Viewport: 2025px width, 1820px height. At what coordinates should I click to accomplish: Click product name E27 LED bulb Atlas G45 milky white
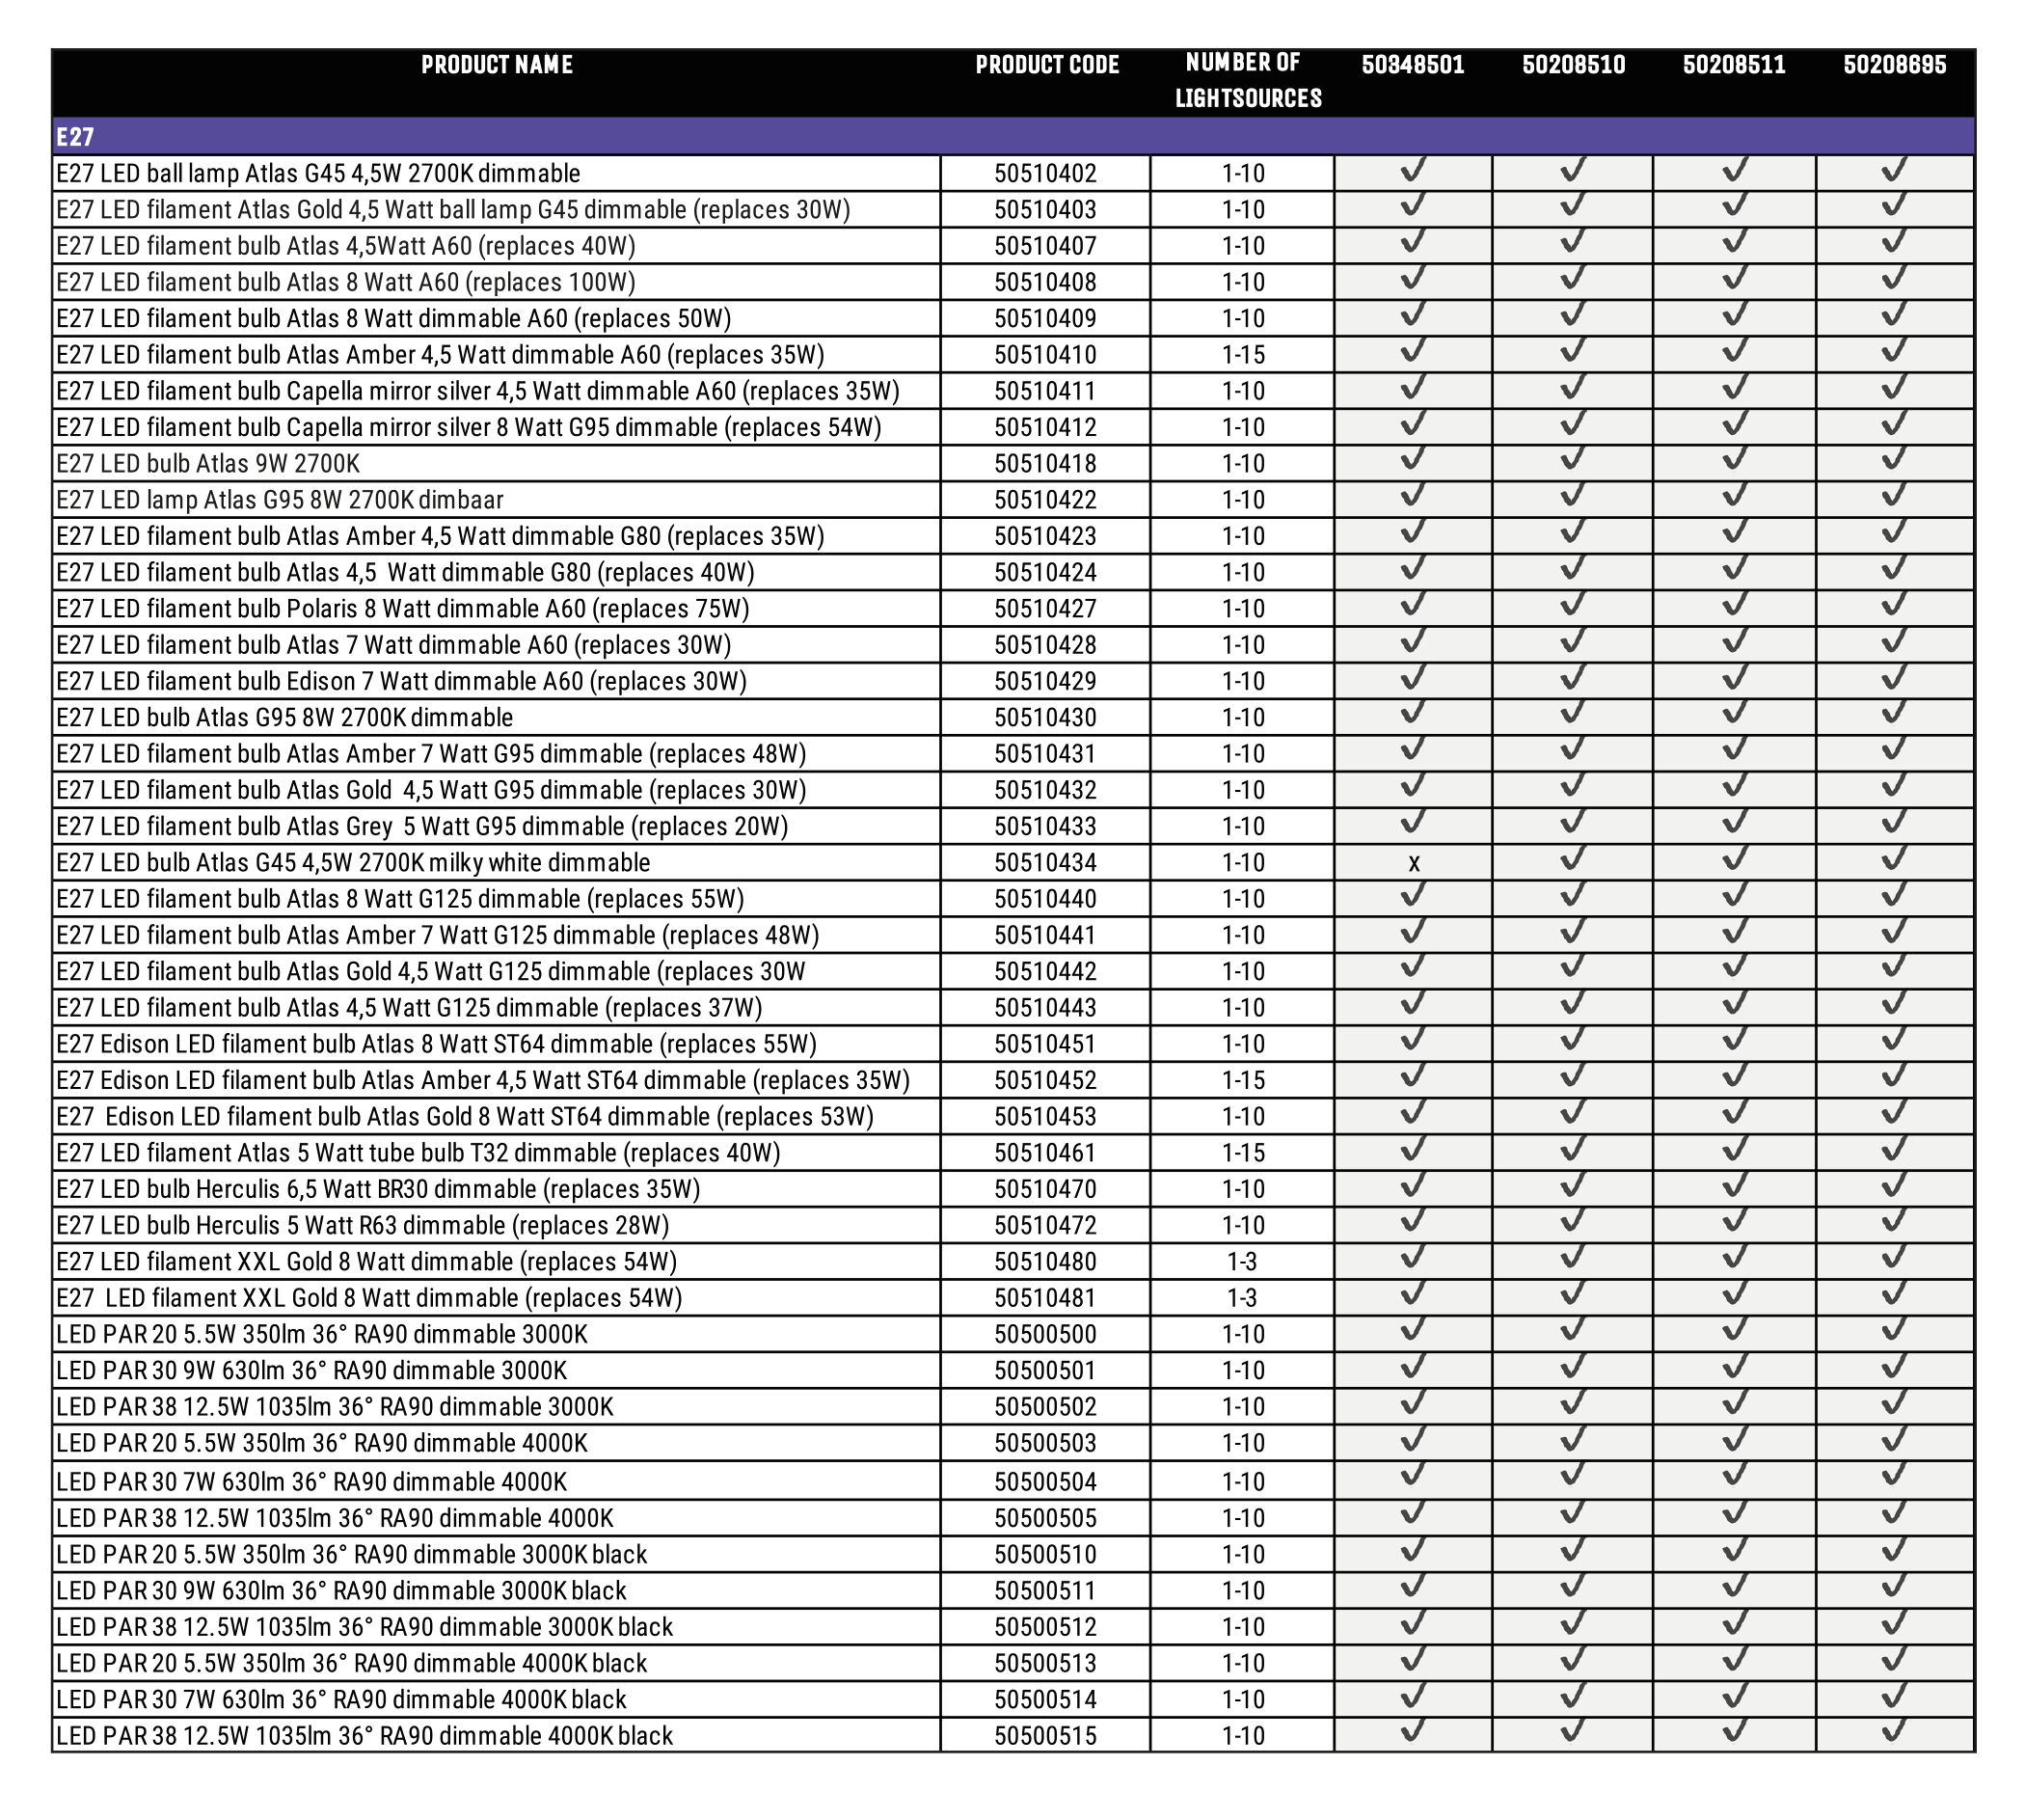point(353,863)
